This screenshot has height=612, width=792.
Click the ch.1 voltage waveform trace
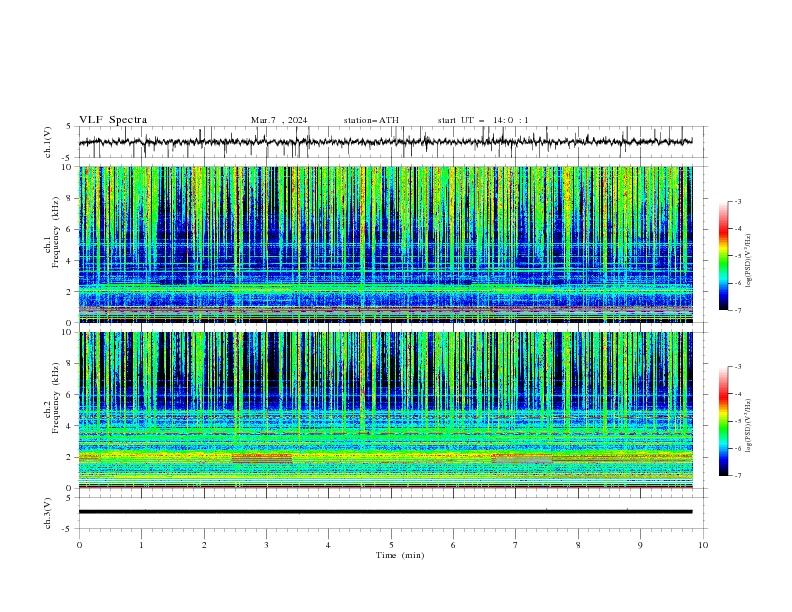tap(385, 142)
